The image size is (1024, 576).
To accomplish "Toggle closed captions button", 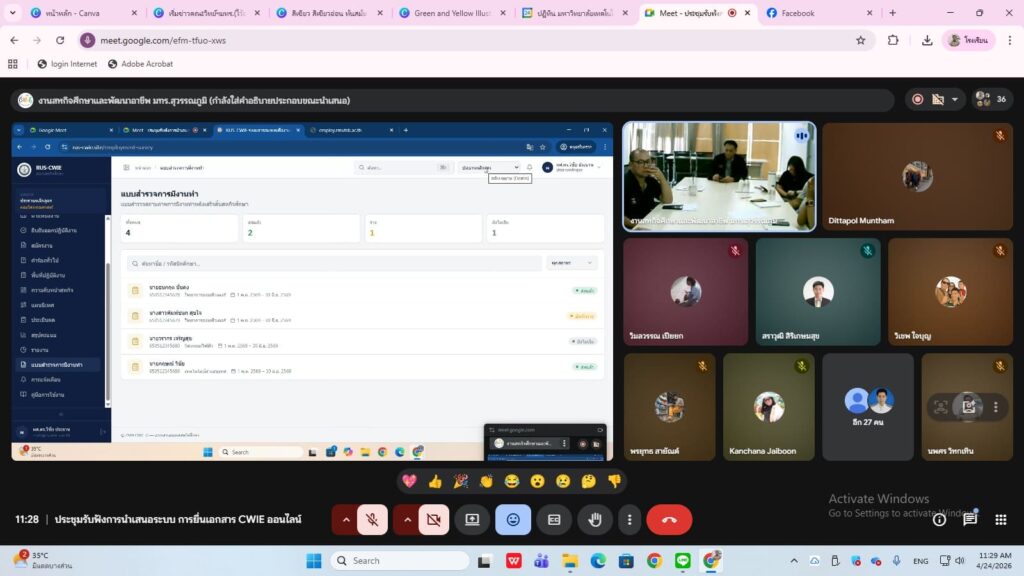I will pyautogui.click(x=553, y=520).
